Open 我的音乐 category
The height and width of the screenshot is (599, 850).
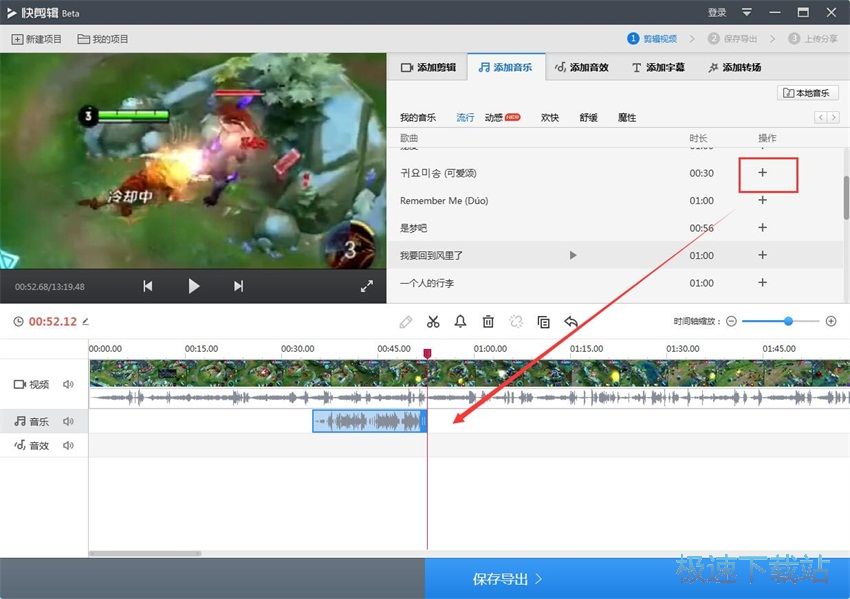click(x=417, y=118)
